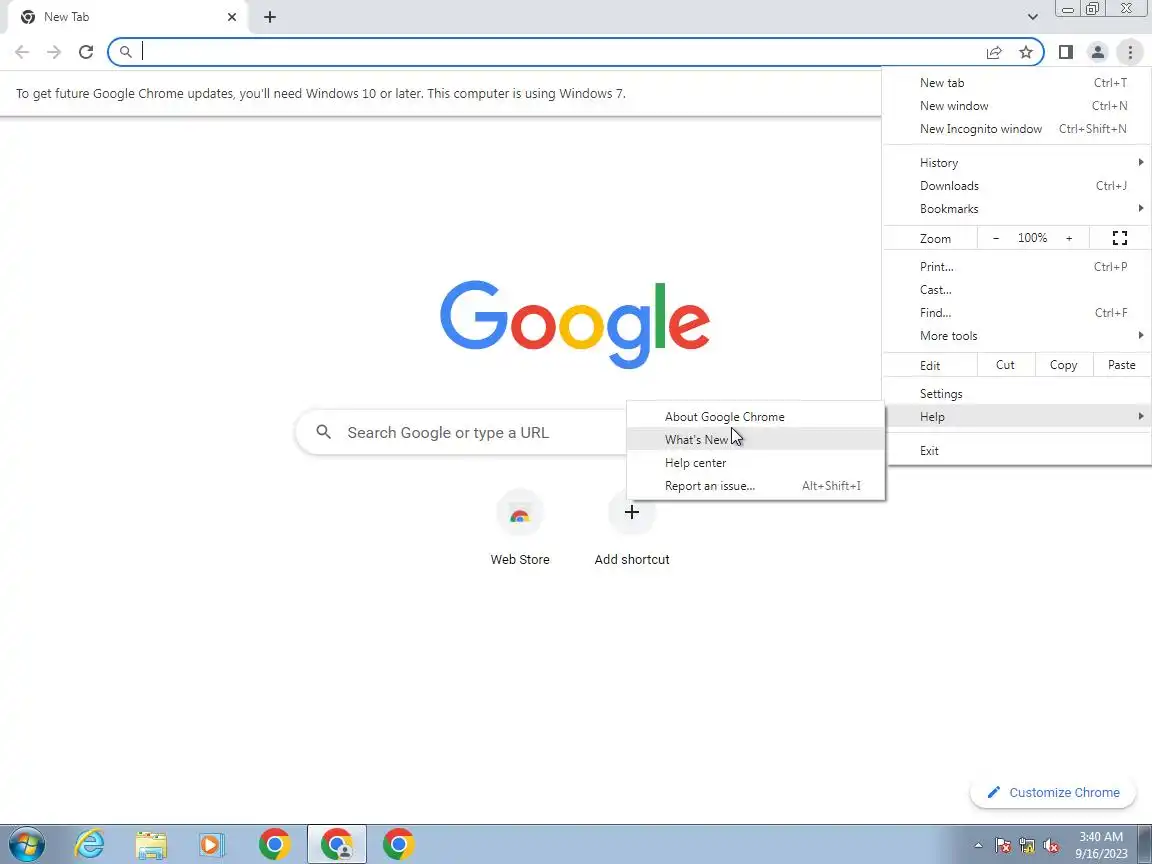Click the active Chrome profile taskbar icon
Image resolution: width=1152 pixels, height=864 pixels.
[x=336, y=844]
